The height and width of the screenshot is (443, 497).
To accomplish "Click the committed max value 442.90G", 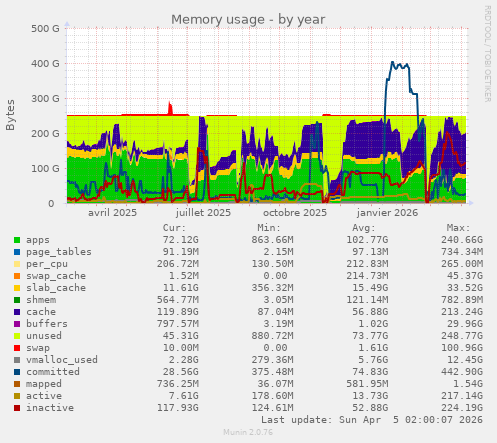I will [462, 372].
